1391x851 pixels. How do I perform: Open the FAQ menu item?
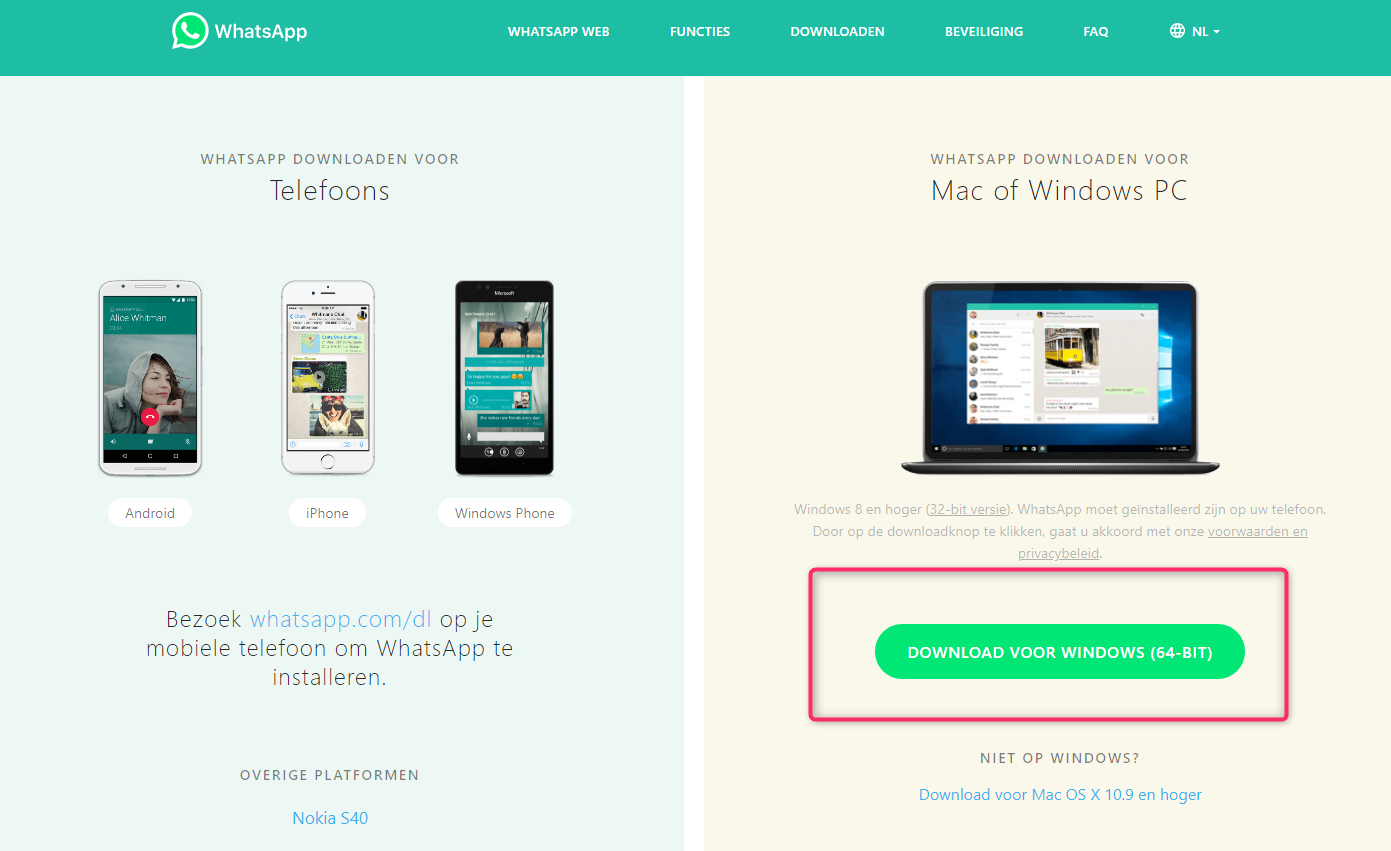coord(1096,32)
